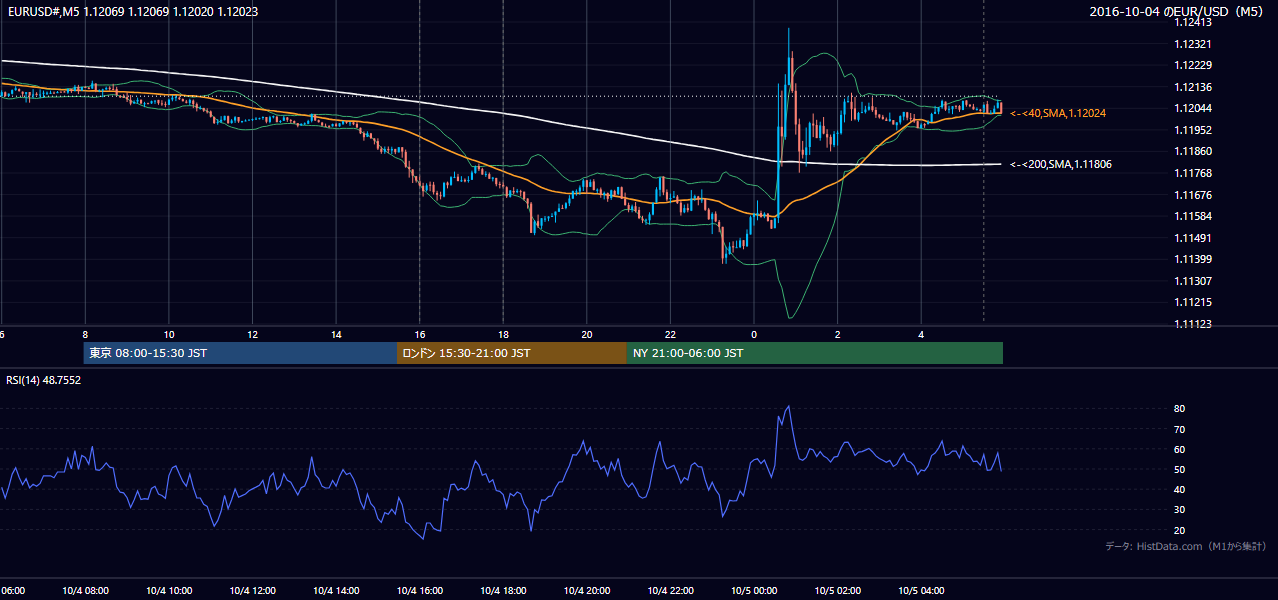Click price scale value 1.11399
The width and height of the screenshot is (1278, 600).
[1192, 259]
